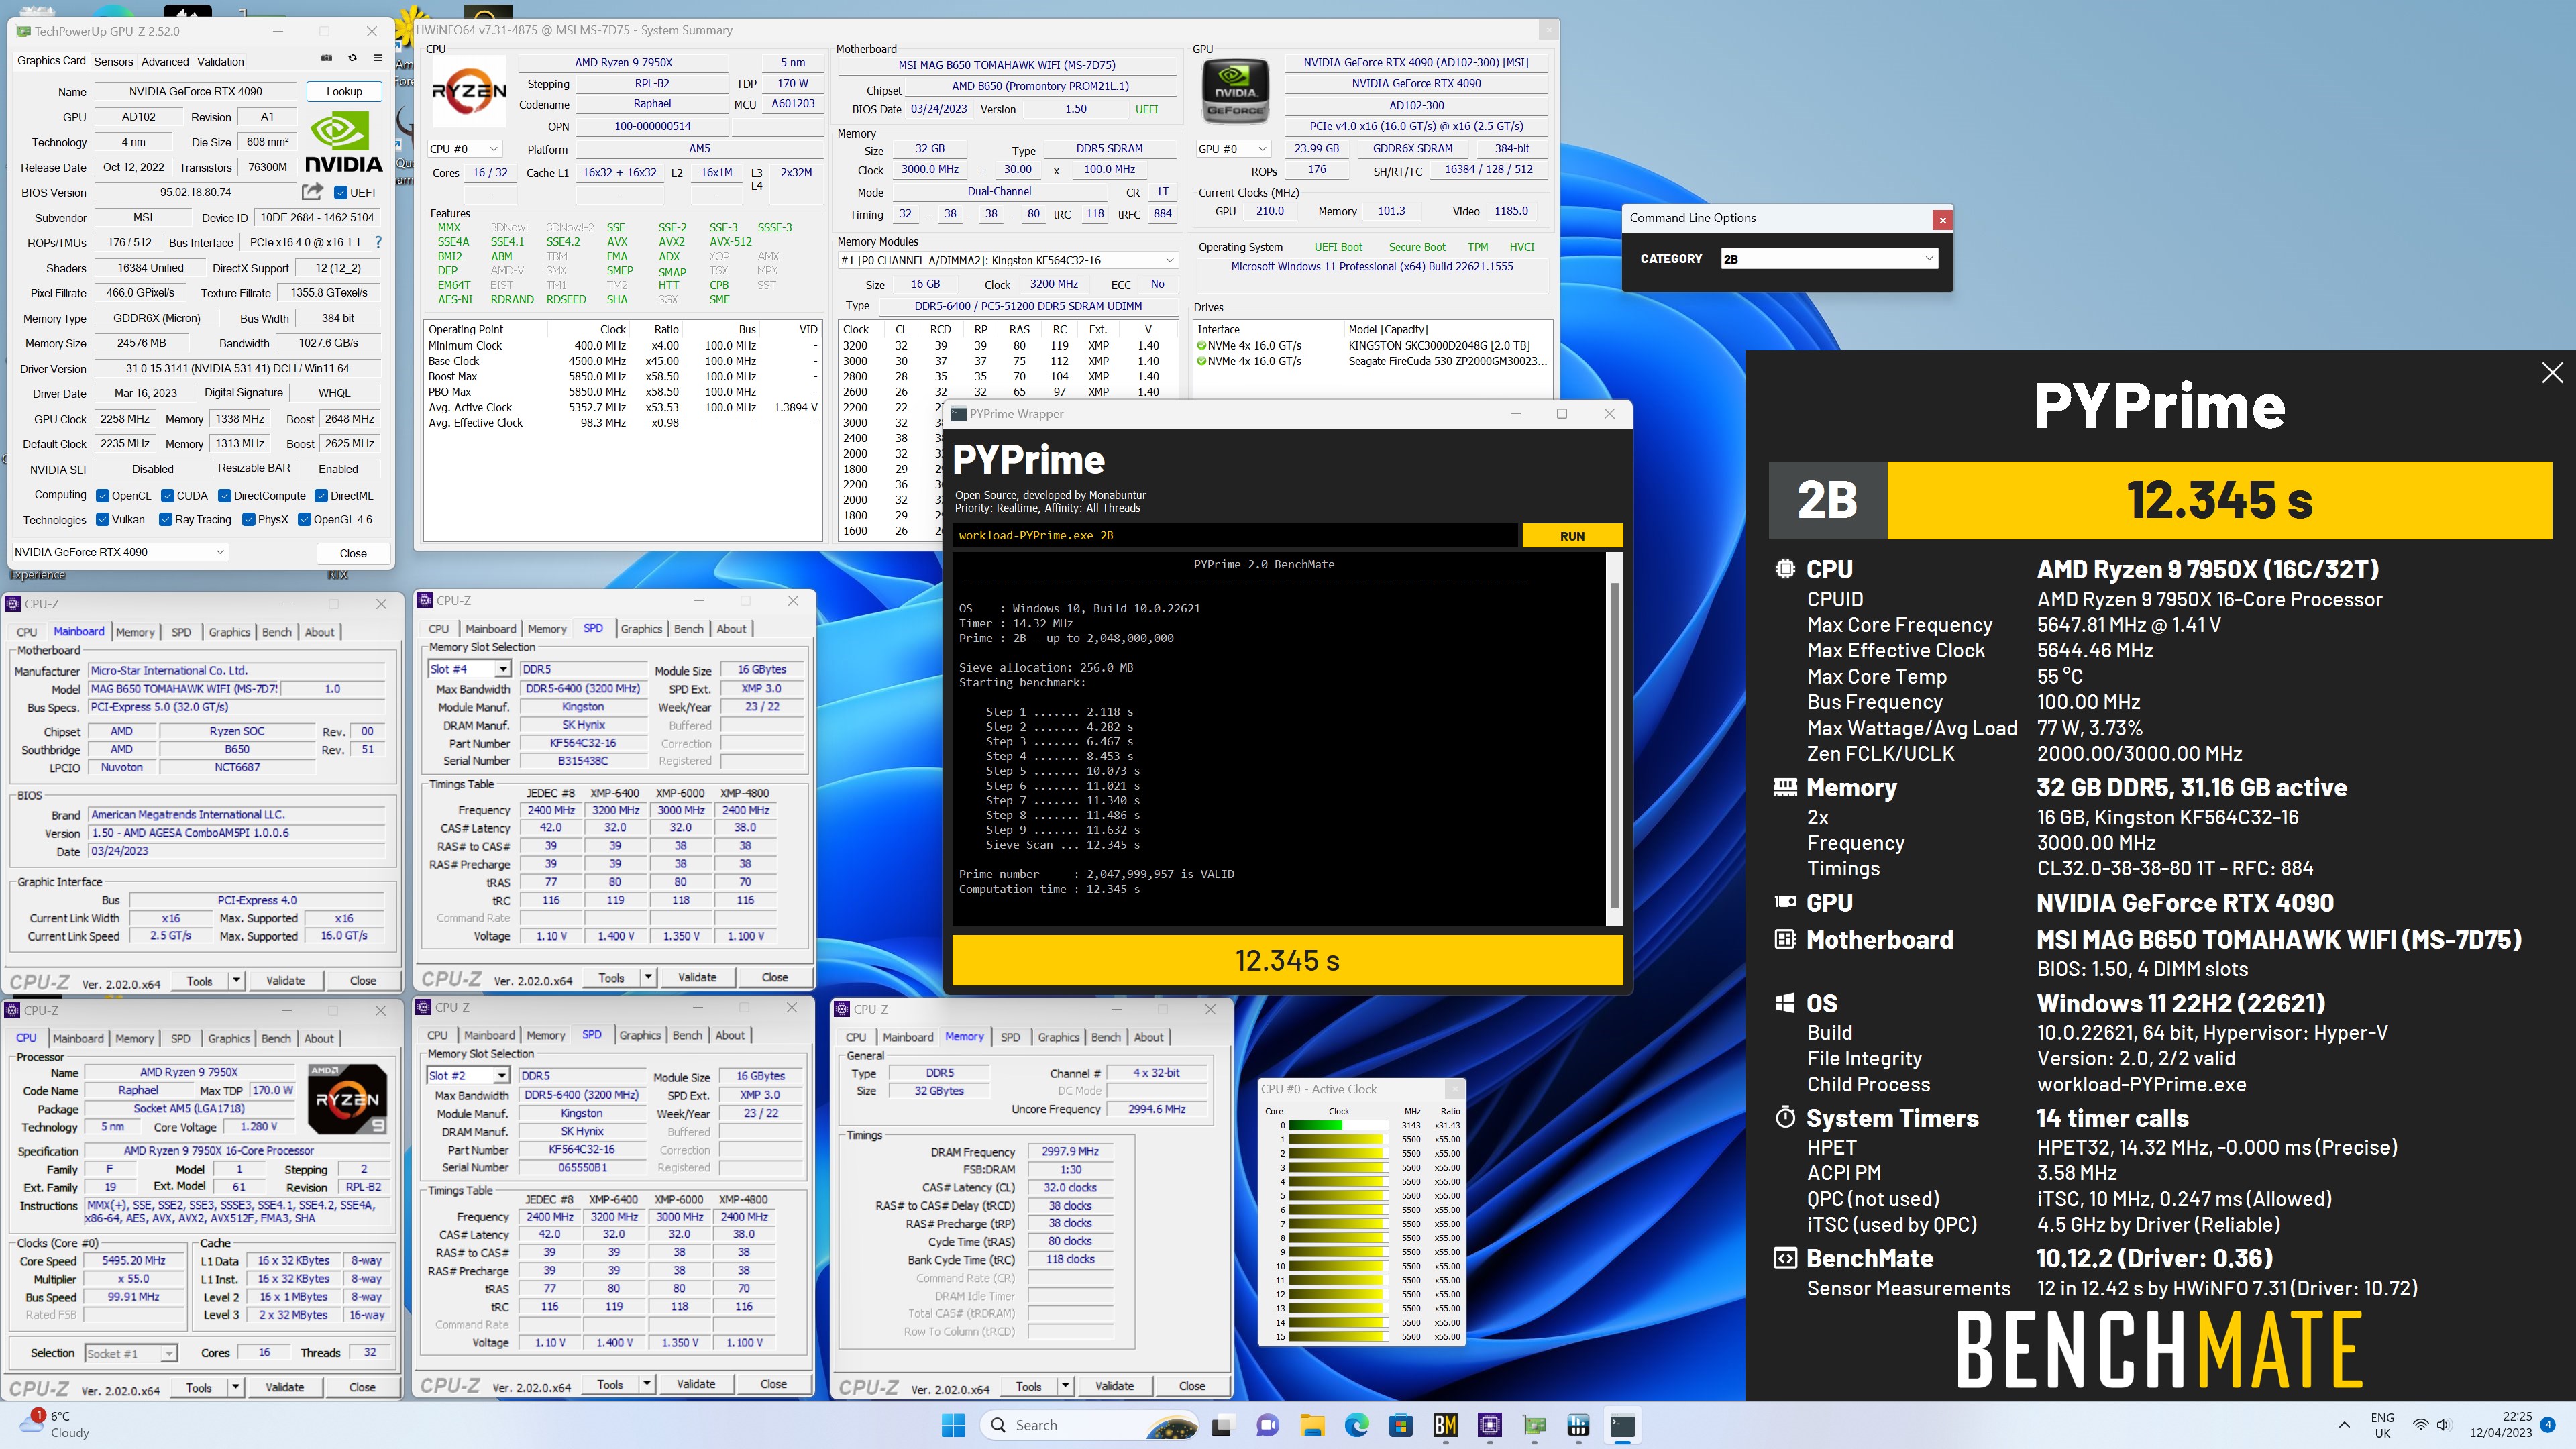Toggle the OpenCL checkbox
The width and height of the screenshot is (2576, 1449).
102,495
